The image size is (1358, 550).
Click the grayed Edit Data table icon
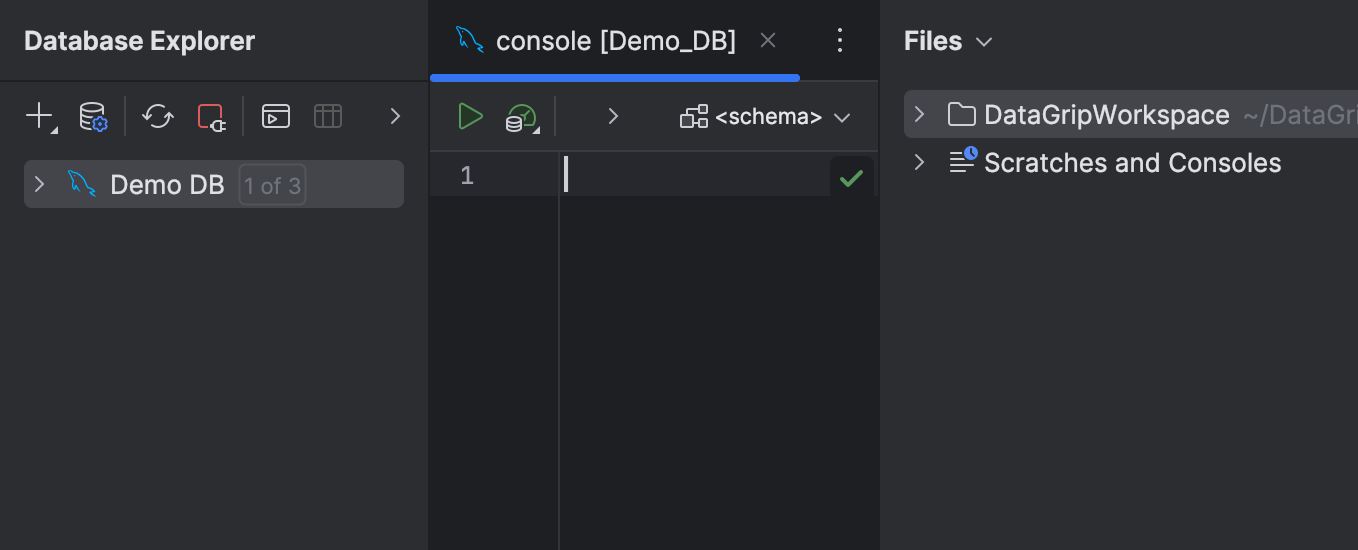[328, 116]
